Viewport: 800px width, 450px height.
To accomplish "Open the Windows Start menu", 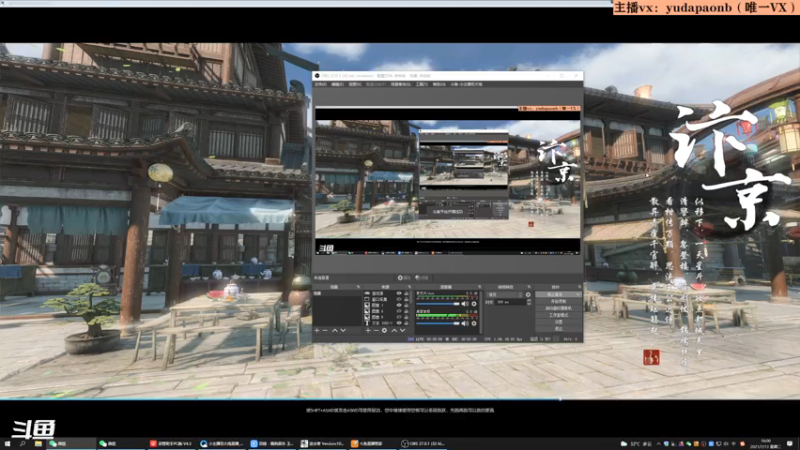I will [x=7, y=444].
